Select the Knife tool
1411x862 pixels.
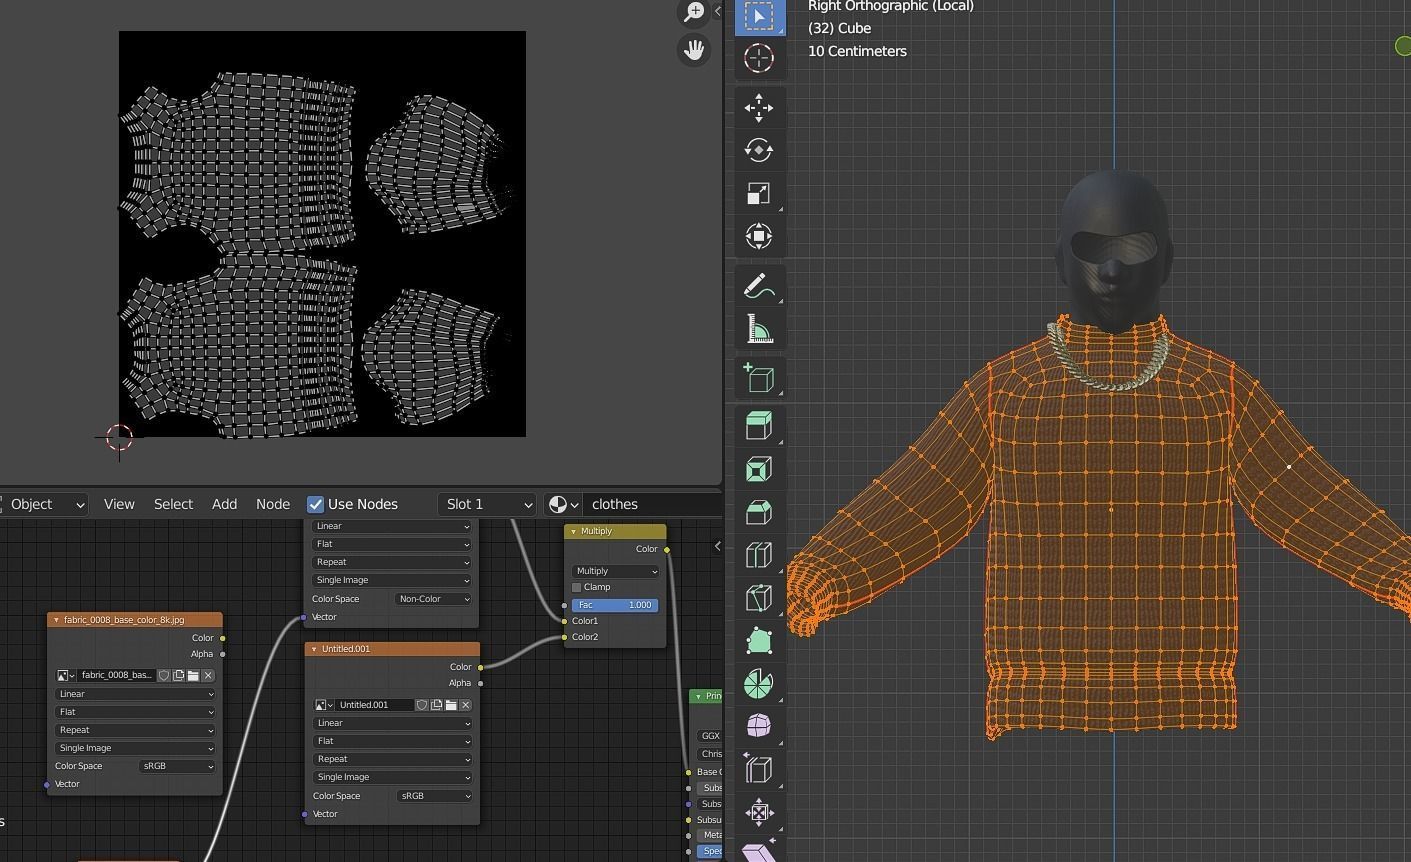click(759, 599)
